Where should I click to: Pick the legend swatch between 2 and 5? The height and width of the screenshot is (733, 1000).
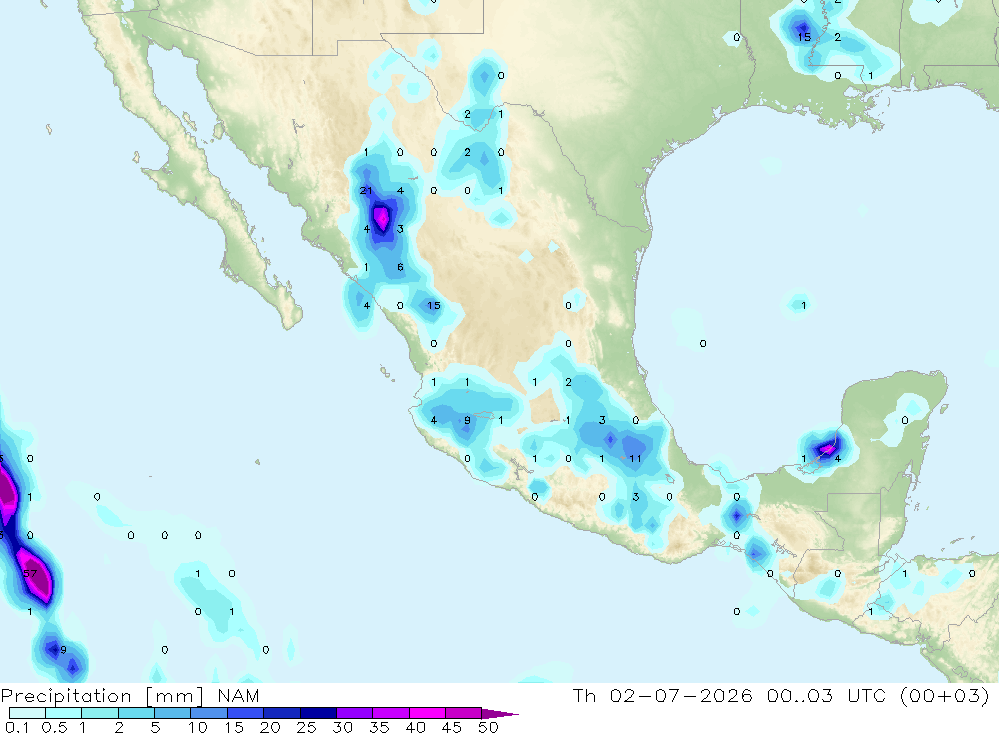(x=136, y=713)
